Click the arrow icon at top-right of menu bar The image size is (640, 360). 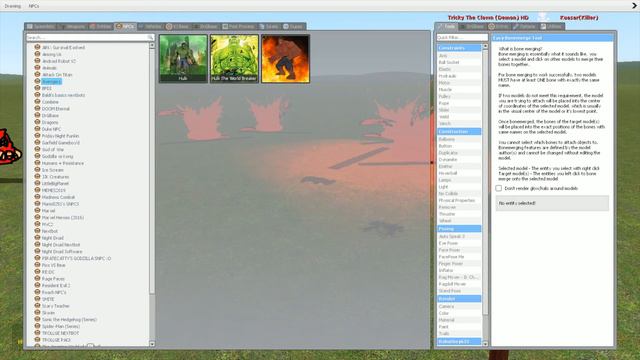point(635,6)
